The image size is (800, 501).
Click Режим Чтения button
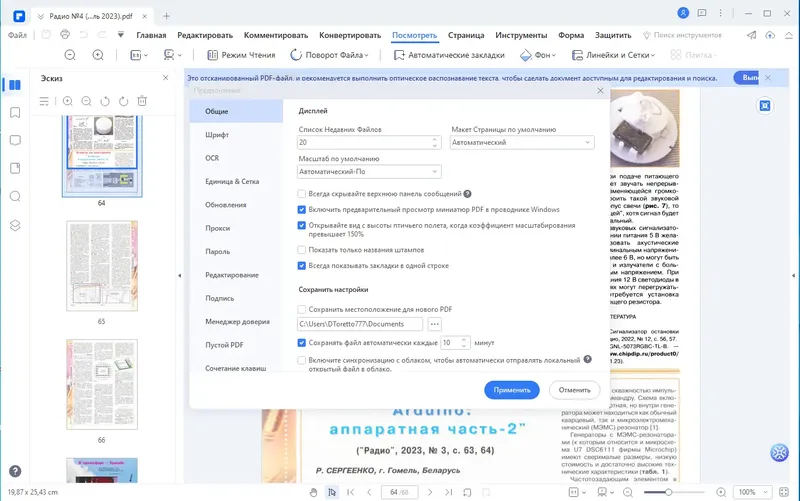coord(241,55)
